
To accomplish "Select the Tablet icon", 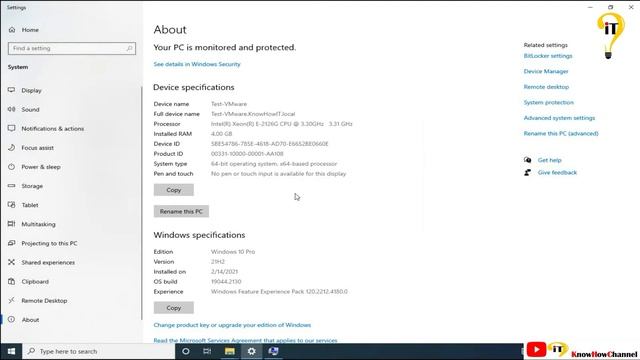I will [x=11, y=205].
